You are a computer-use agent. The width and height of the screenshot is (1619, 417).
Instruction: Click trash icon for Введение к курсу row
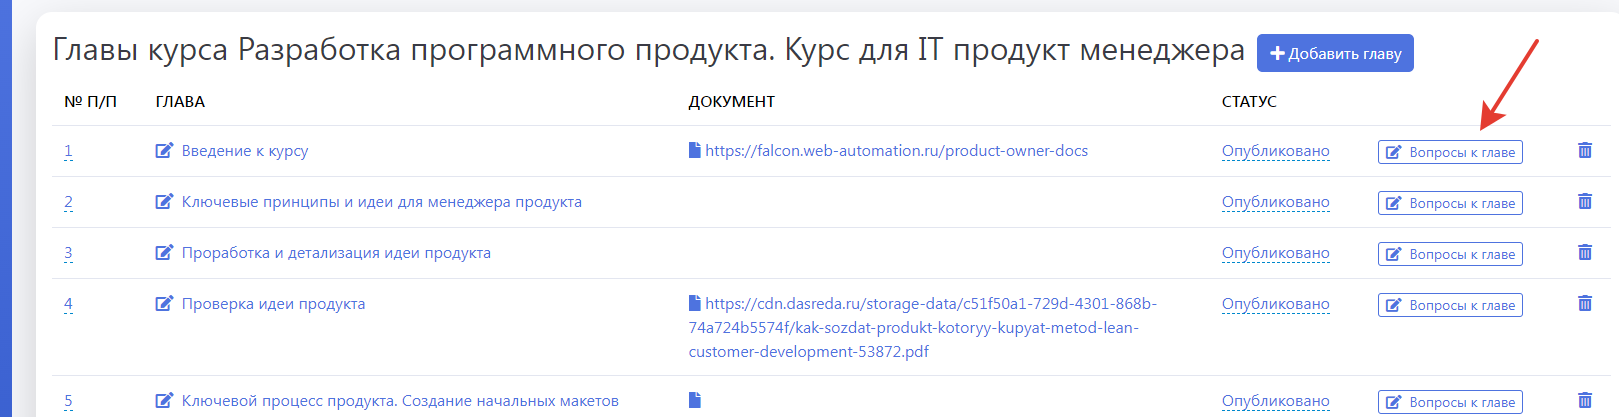(1584, 151)
